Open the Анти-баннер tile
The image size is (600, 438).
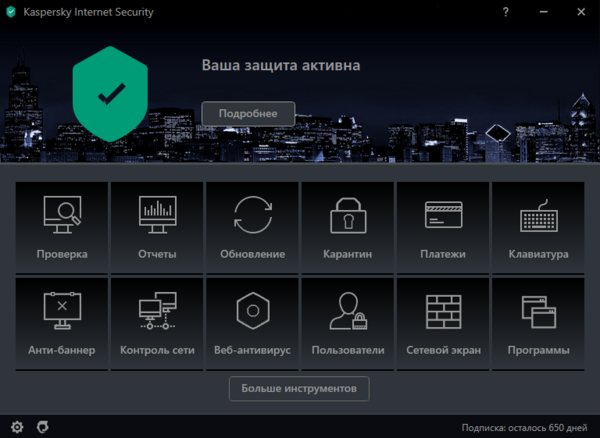pos(62,323)
